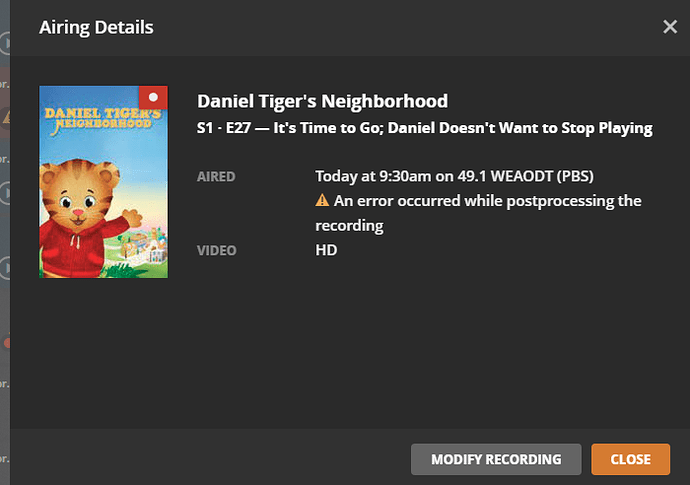Viewport: 690px width, 485px height.
Task: Click the partially hidden warning icon at the left edge
Action: coord(6,117)
